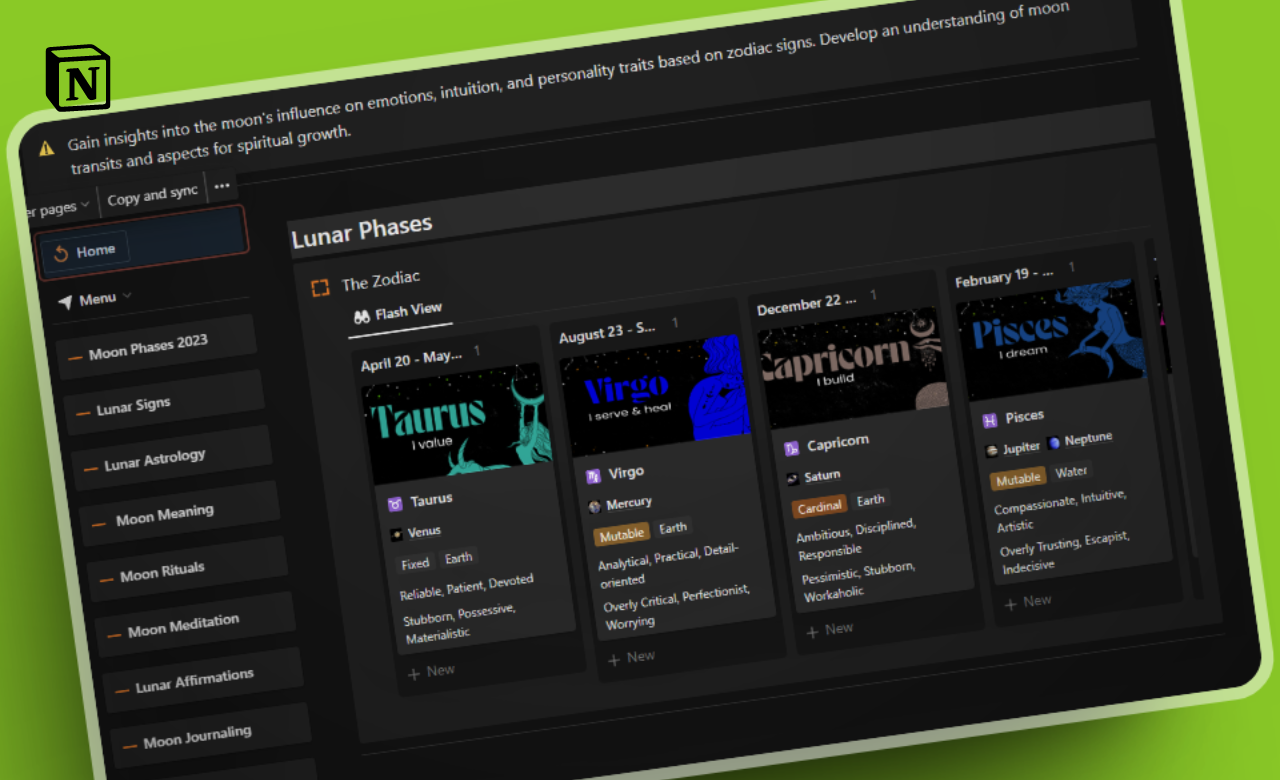The width and height of the screenshot is (1280, 780).
Task: Open the three-dots more options menu
Action: (x=222, y=185)
